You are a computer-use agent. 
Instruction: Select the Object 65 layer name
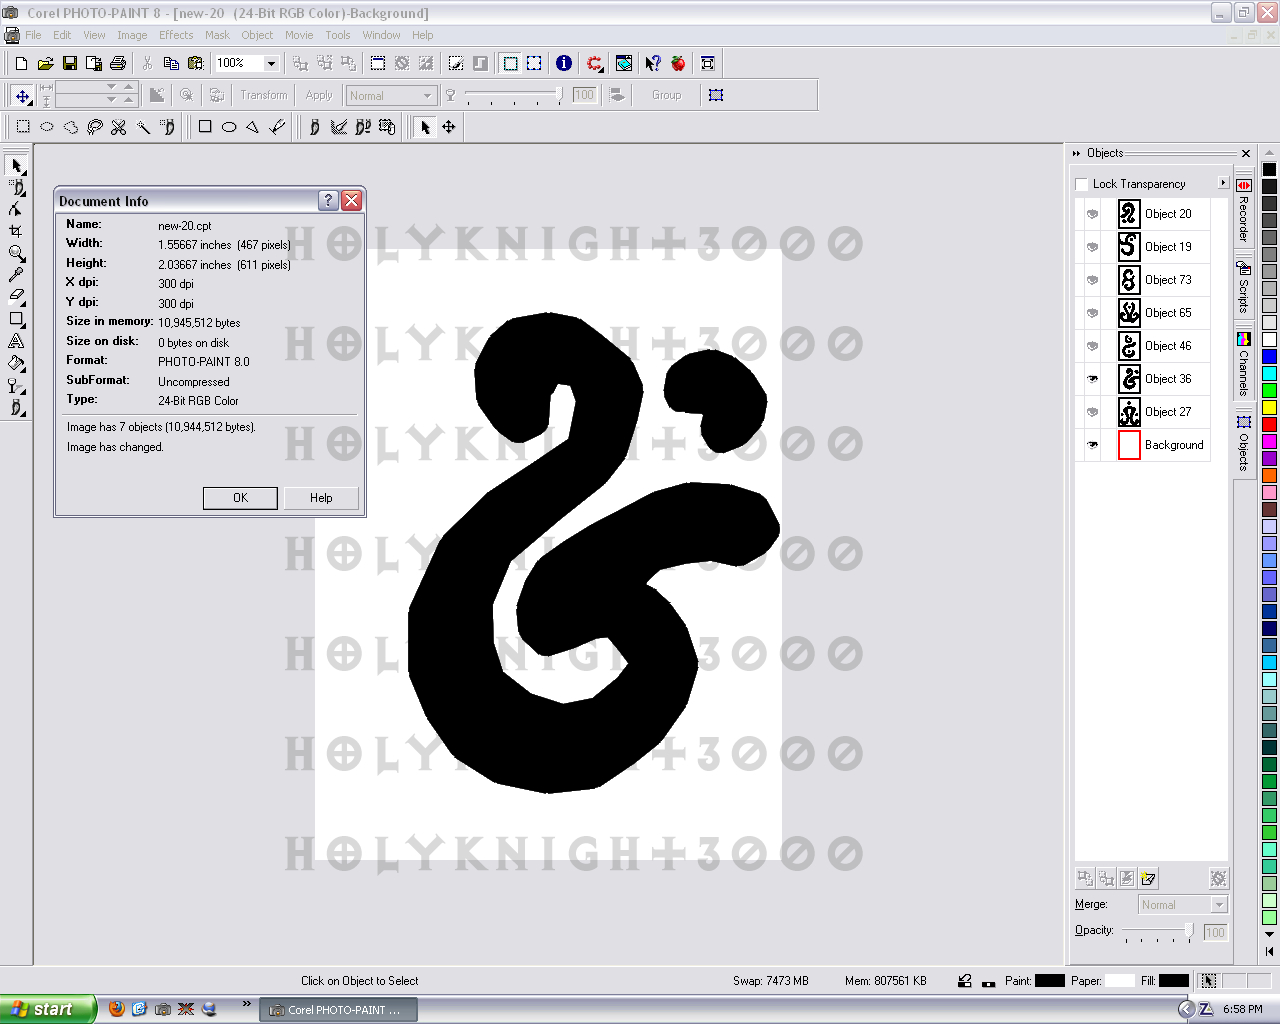(x=1168, y=313)
